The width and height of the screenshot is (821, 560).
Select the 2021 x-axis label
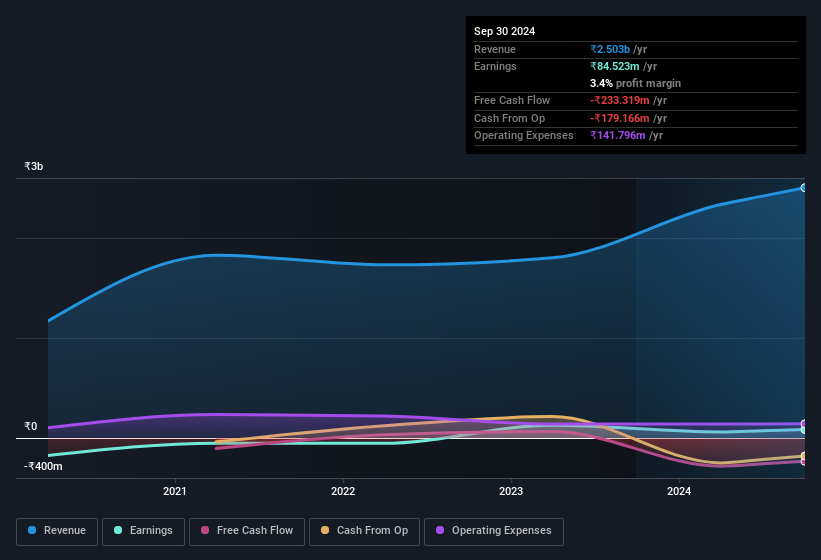[x=175, y=491]
